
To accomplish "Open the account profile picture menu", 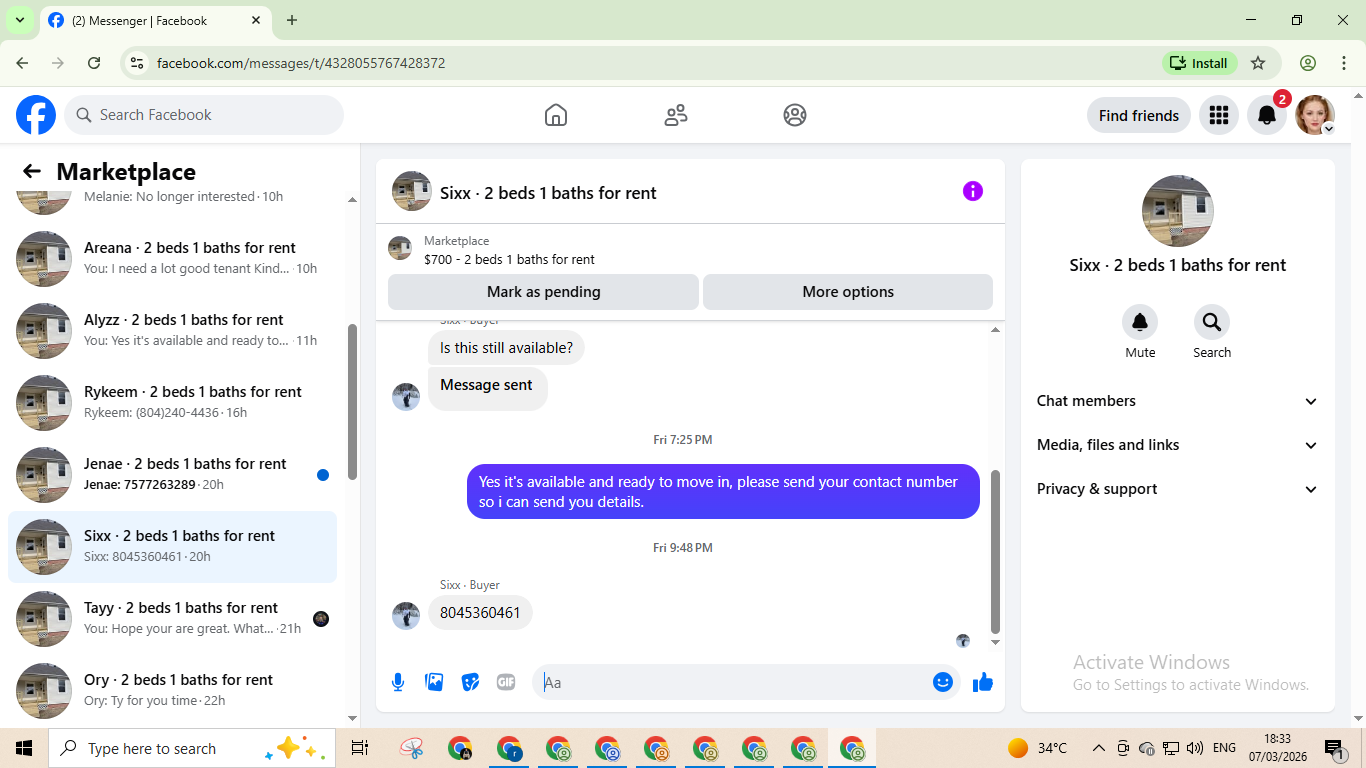I will tap(1315, 115).
